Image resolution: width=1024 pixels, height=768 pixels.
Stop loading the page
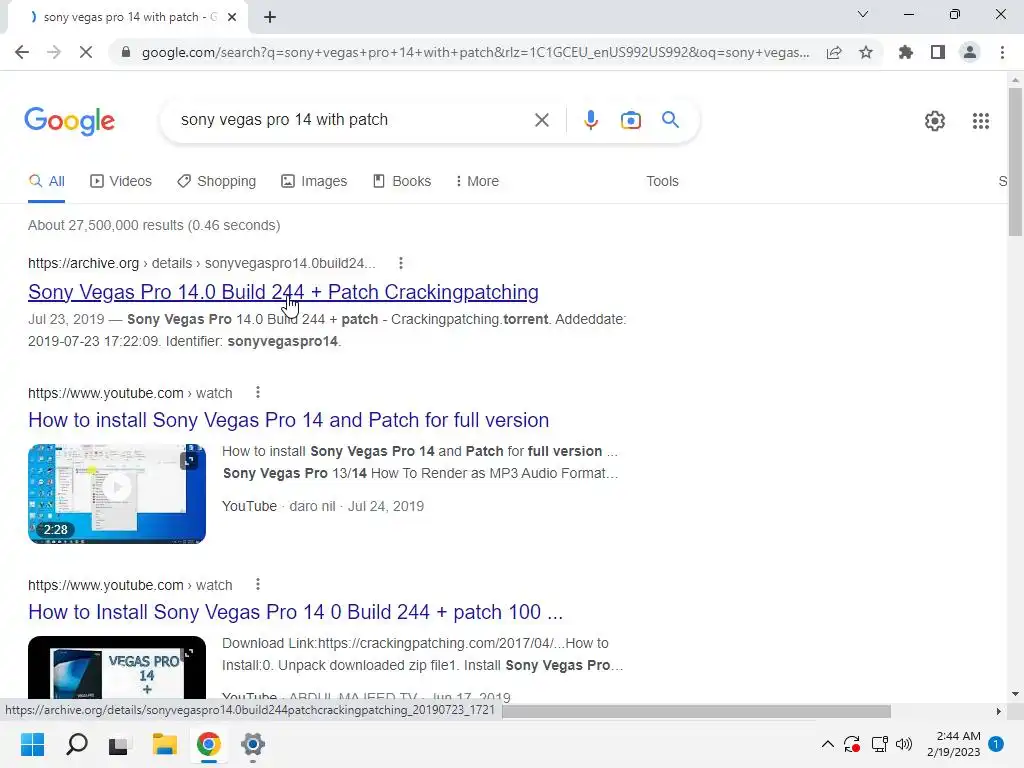(x=86, y=52)
